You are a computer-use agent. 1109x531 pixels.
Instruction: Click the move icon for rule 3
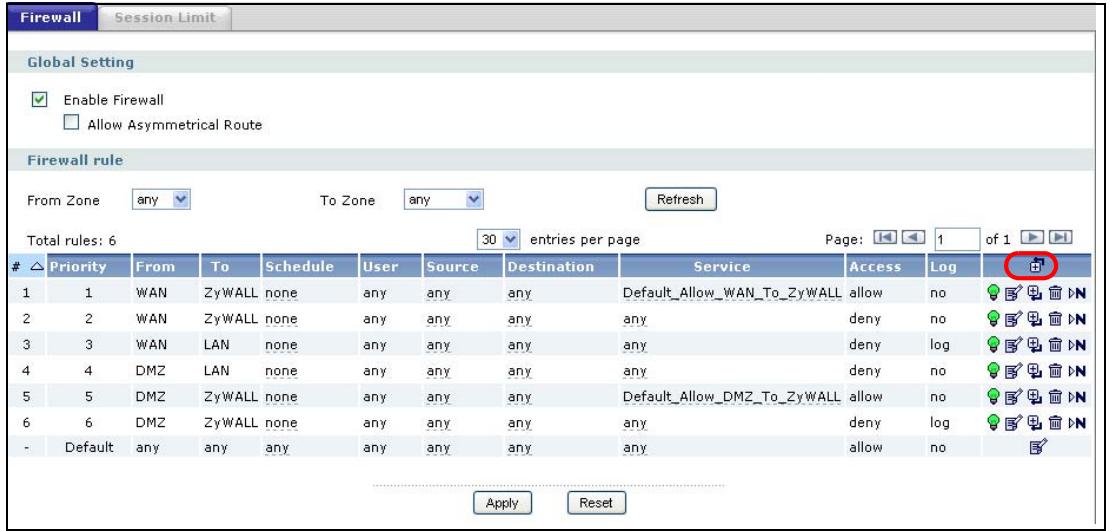point(1076,345)
